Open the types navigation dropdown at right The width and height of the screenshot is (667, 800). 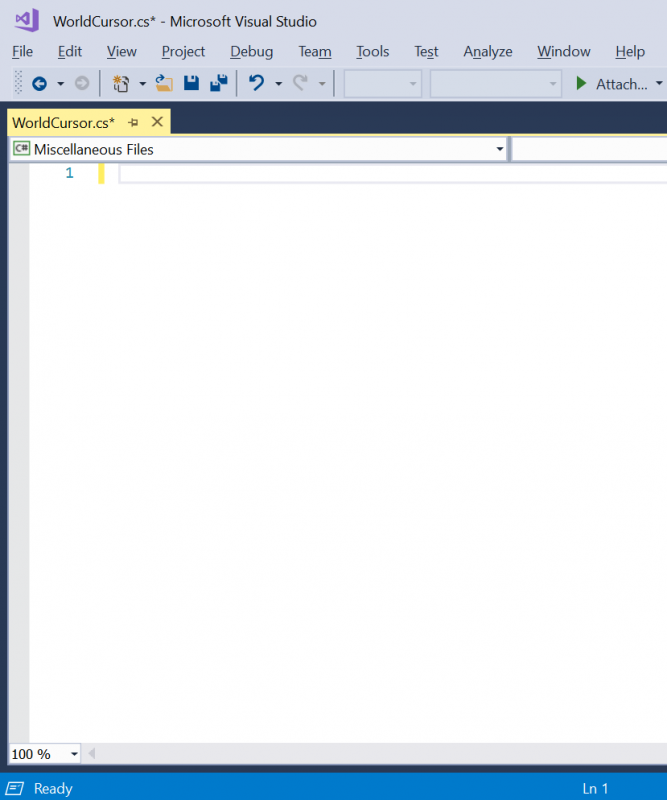point(589,149)
